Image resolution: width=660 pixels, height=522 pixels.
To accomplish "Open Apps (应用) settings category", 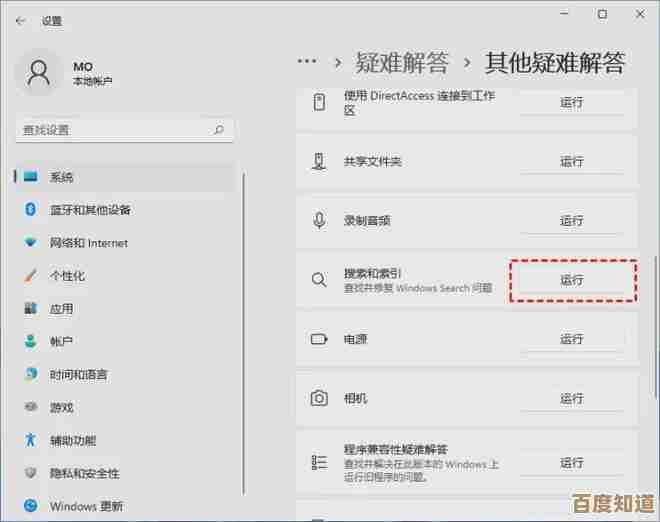I will 61,309.
